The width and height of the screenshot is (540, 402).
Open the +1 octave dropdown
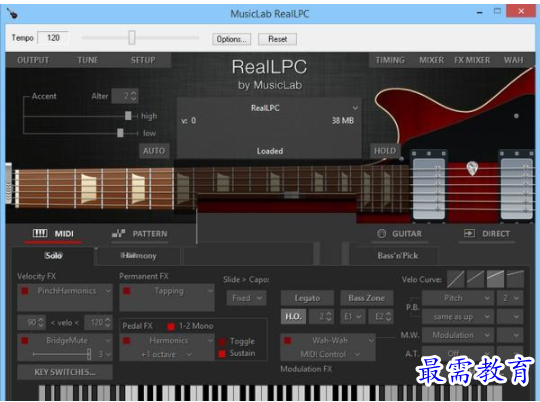[167, 354]
